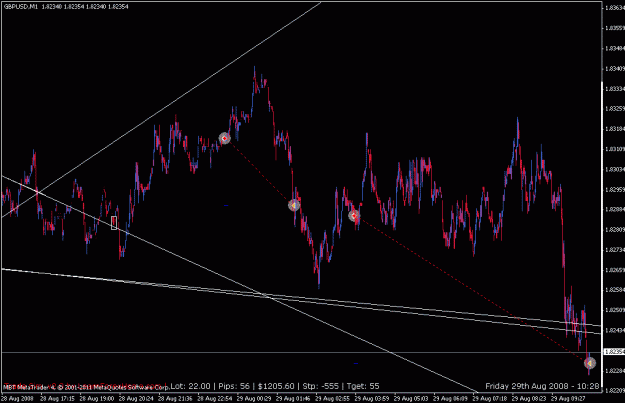Viewport: 625px width, 403px height.
Task: Click the Lot: 22.00 readout
Action: pyautogui.click(x=190, y=386)
